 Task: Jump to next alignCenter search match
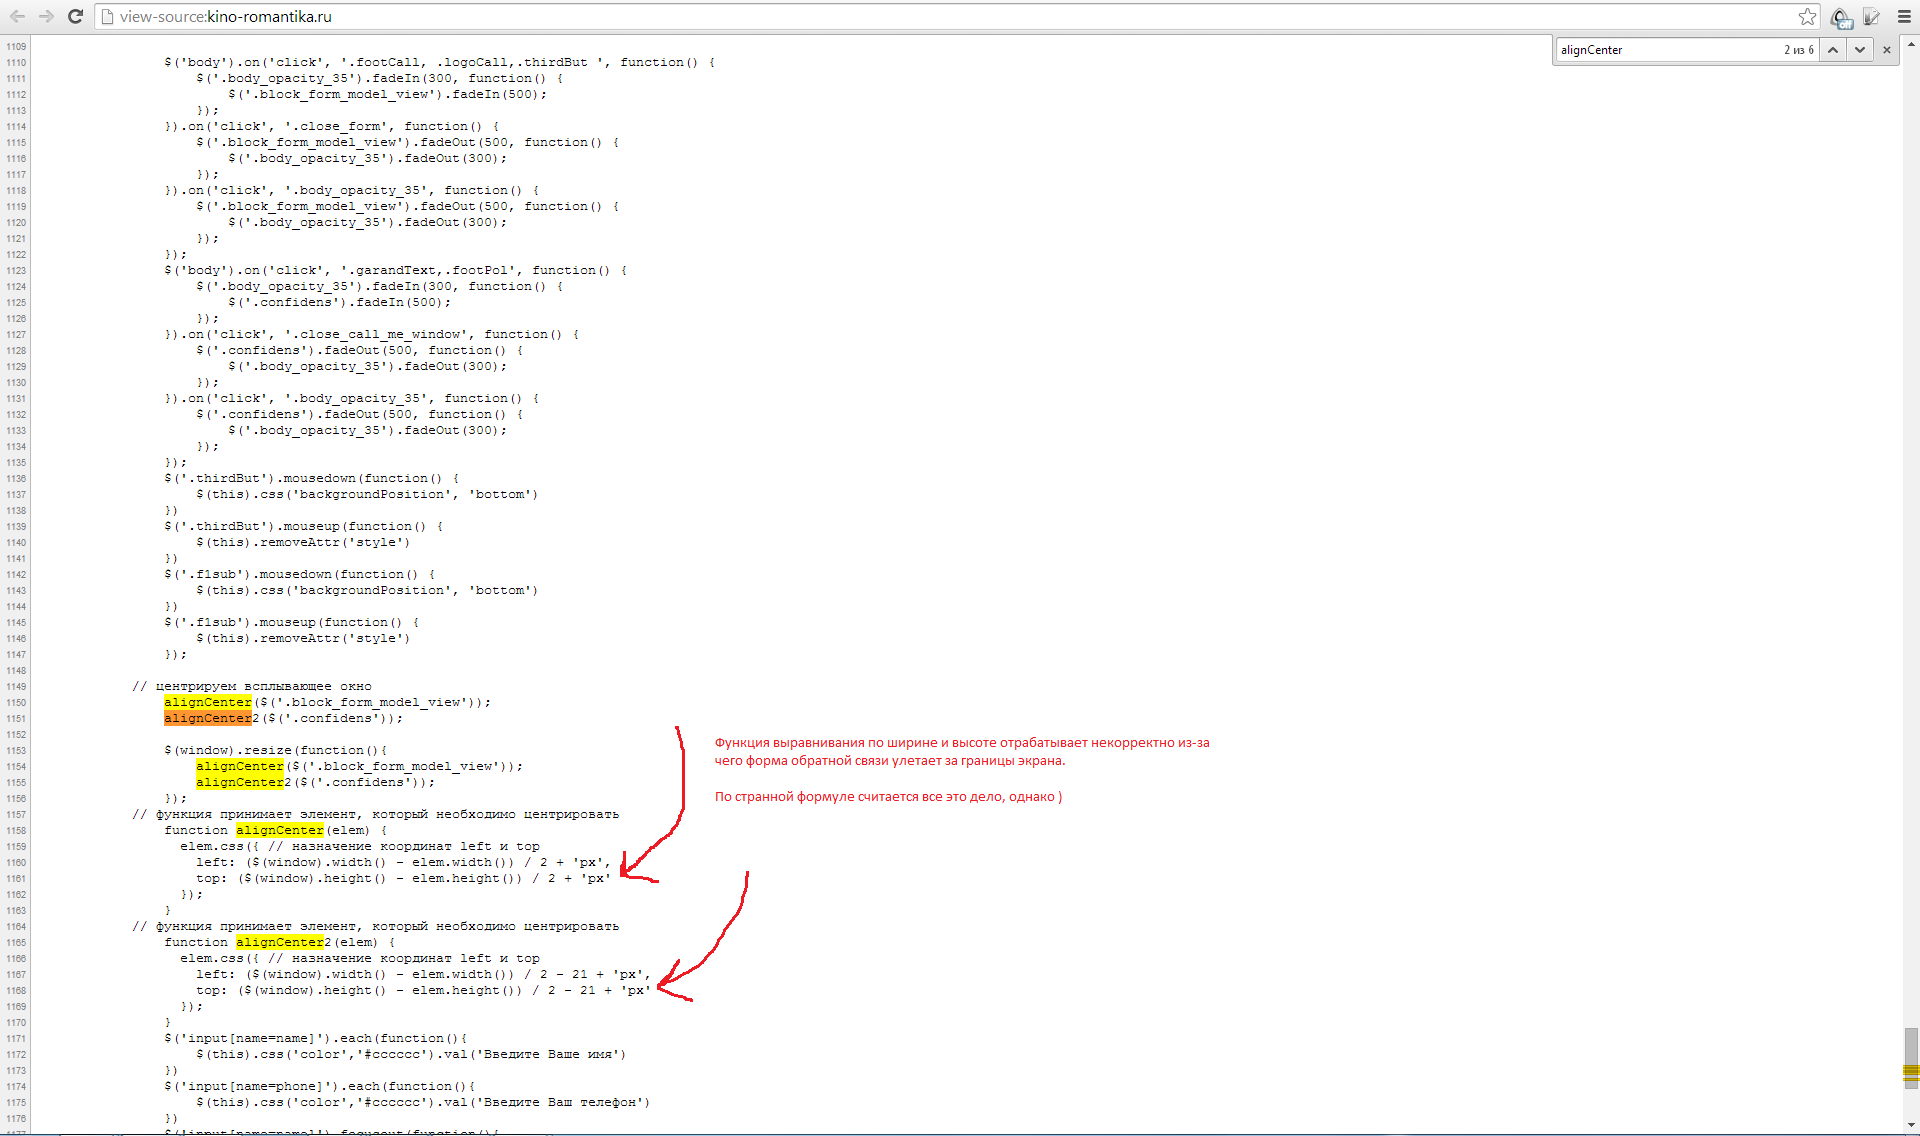click(x=1860, y=50)
